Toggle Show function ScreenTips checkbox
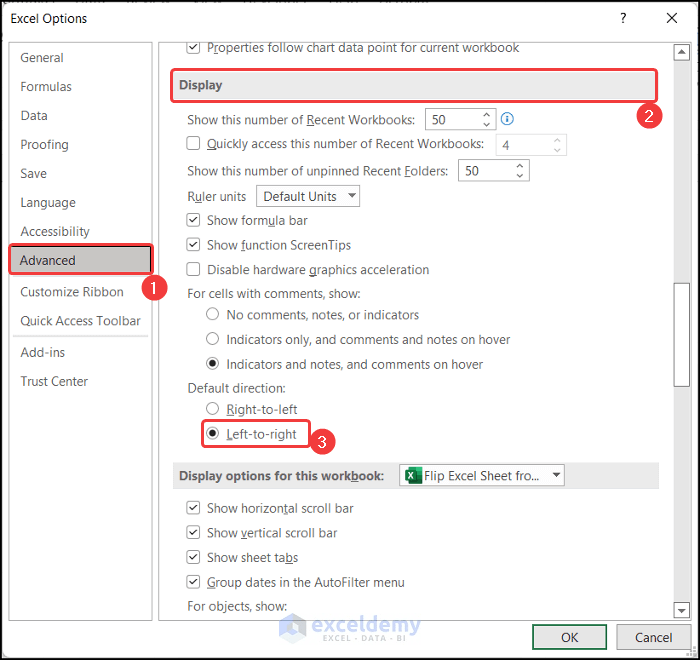The image size is (700, 660). (x=193, y=245)
